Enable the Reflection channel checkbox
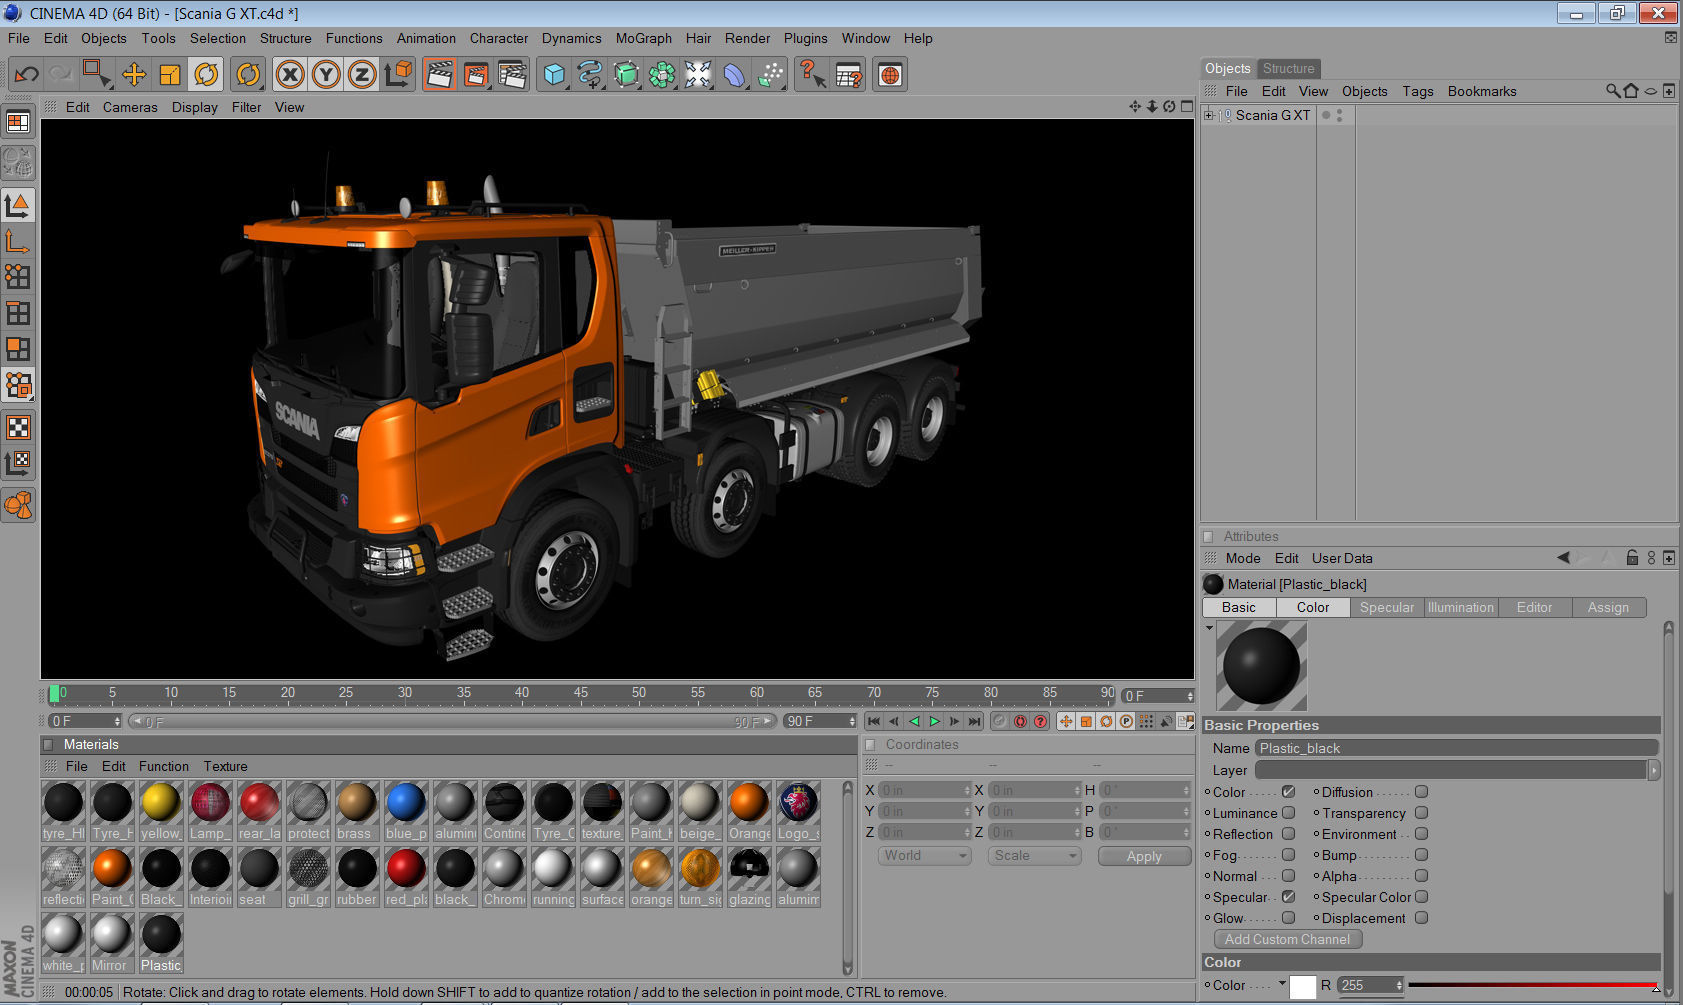The width and height of the screenshot is (1683, 1005). point(1288,834)
